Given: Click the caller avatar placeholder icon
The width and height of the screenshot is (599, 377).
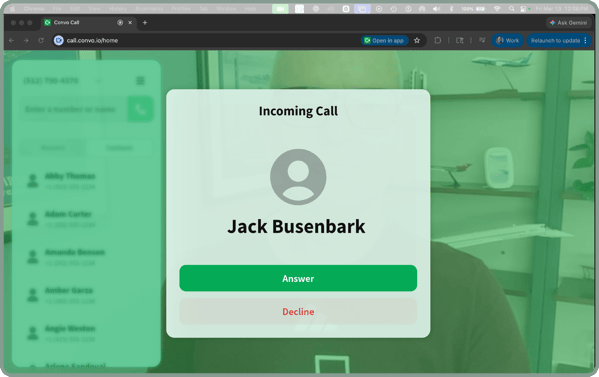Looking at the screenshot, I should (x=298, y=177).
